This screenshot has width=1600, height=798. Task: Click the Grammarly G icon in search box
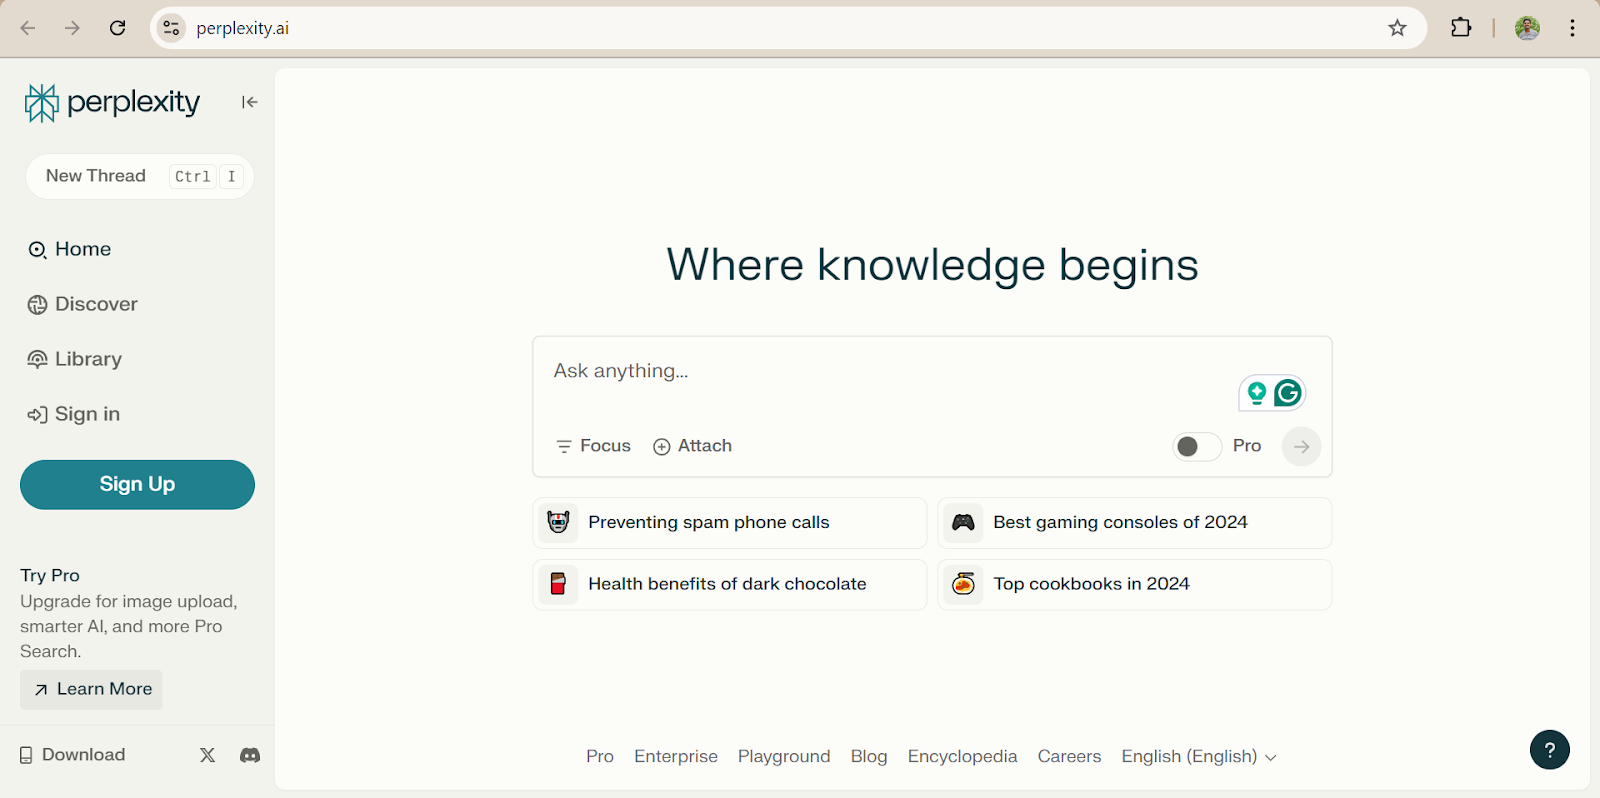(x=1288, y=393)
